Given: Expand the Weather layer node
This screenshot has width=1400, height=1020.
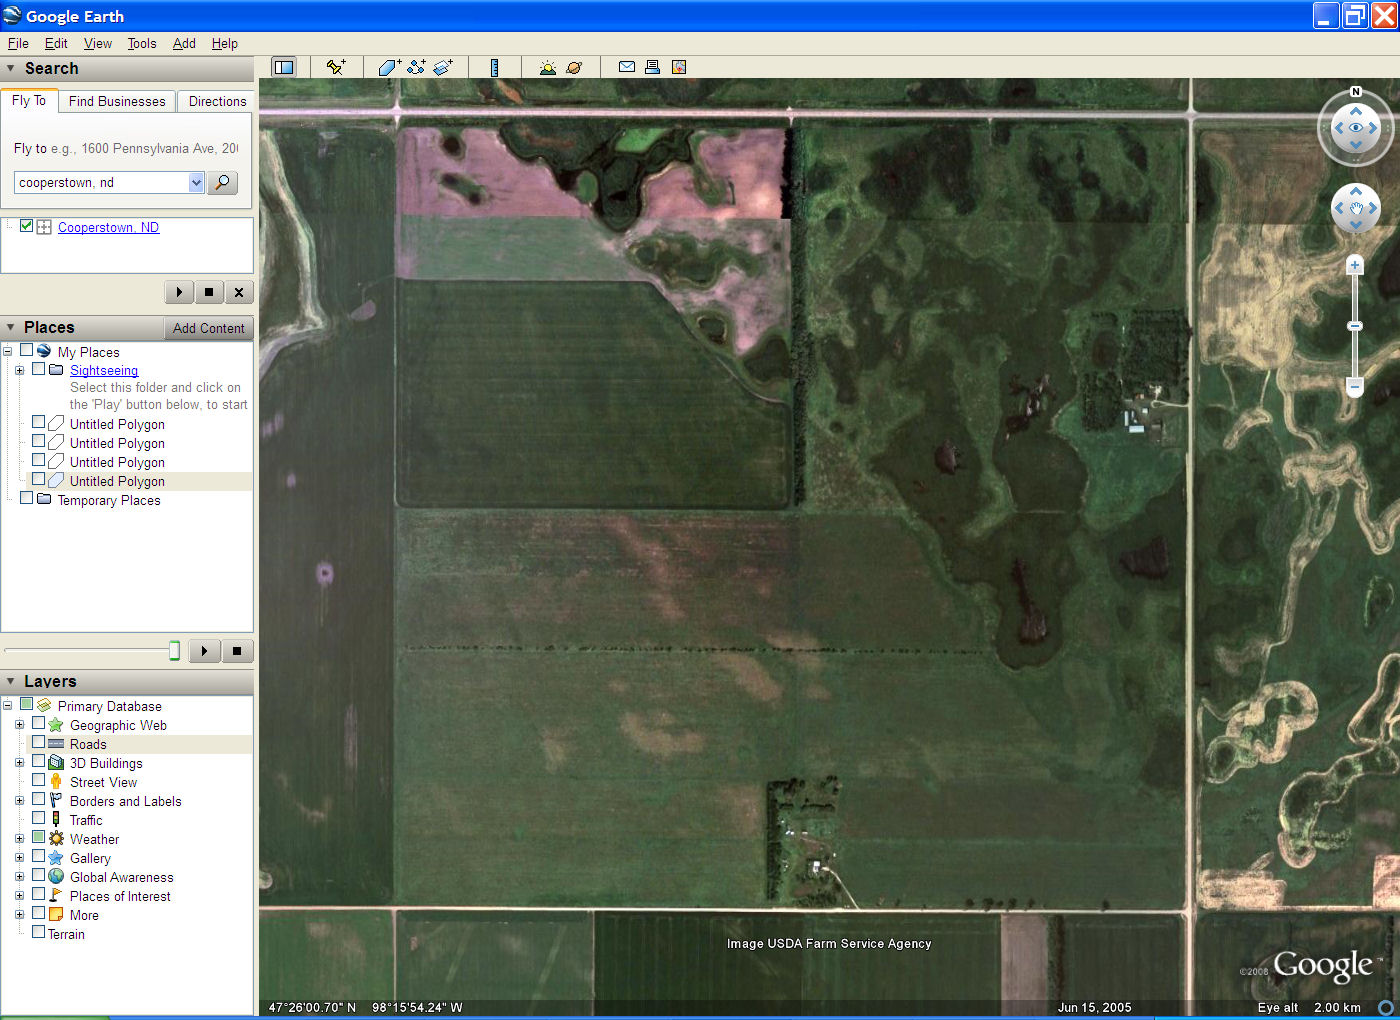Looking at the screenshot, I should click(19, 838).
